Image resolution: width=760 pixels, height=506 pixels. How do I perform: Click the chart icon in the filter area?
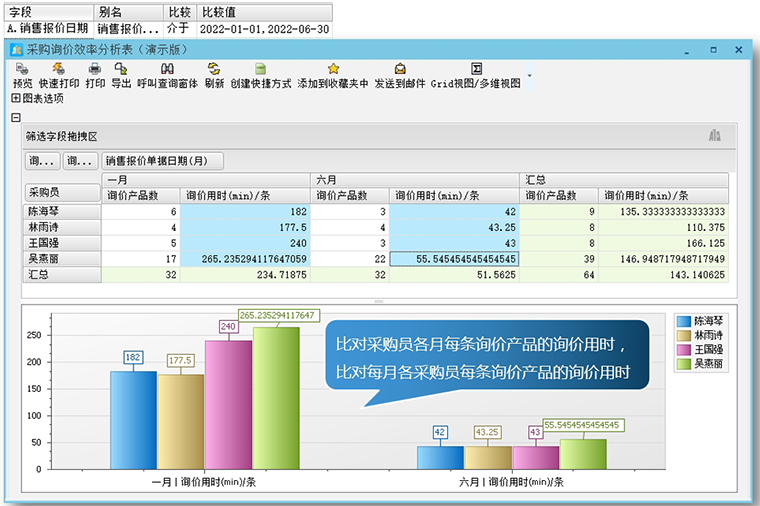[x=714, y=136]
